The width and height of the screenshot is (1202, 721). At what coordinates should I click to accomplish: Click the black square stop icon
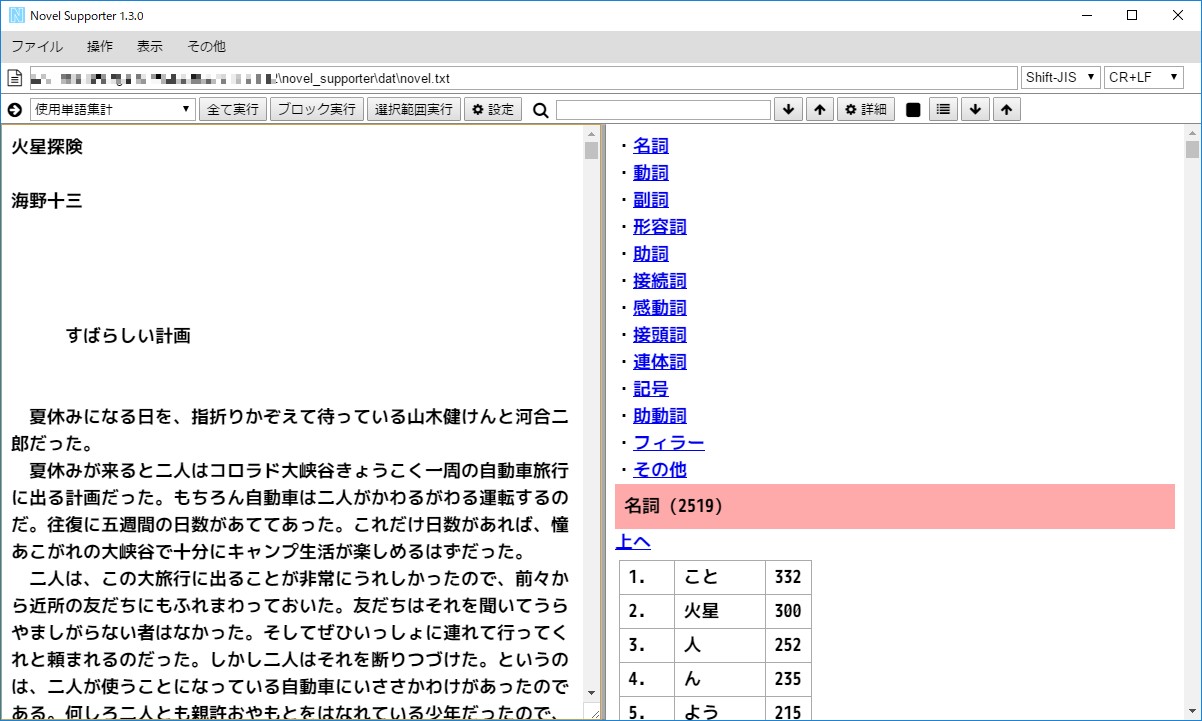click(911, 108)
